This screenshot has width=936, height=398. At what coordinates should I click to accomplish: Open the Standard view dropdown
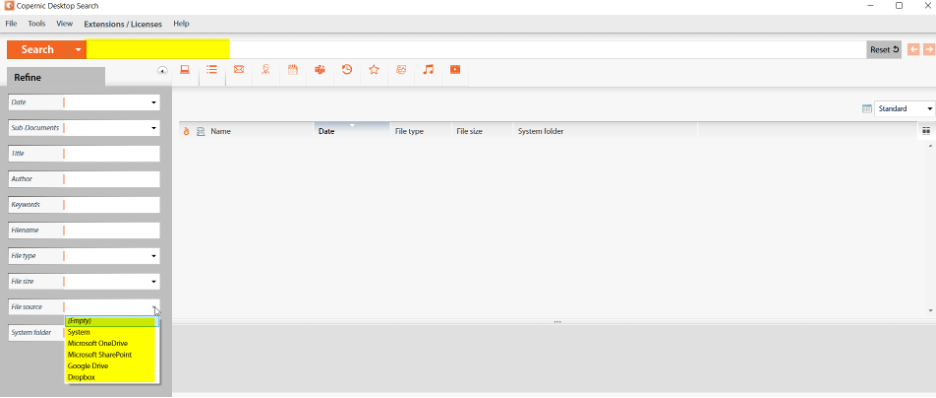pos(929,109)
